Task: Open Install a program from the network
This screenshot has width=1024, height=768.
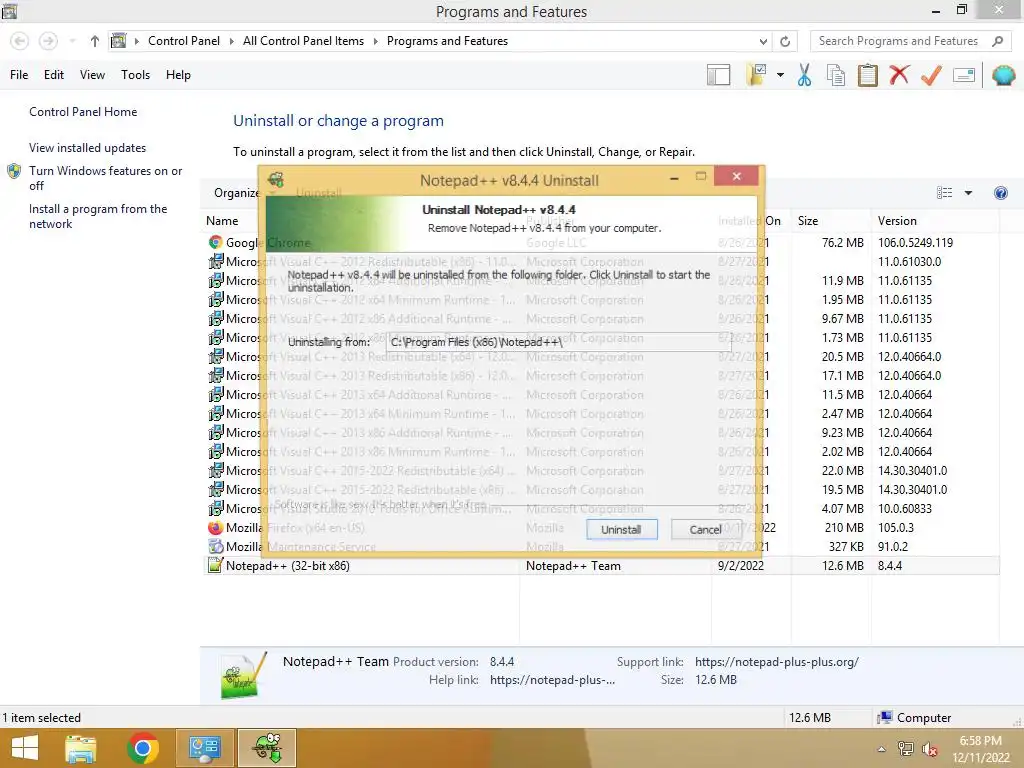Action: tap(98, 216)
